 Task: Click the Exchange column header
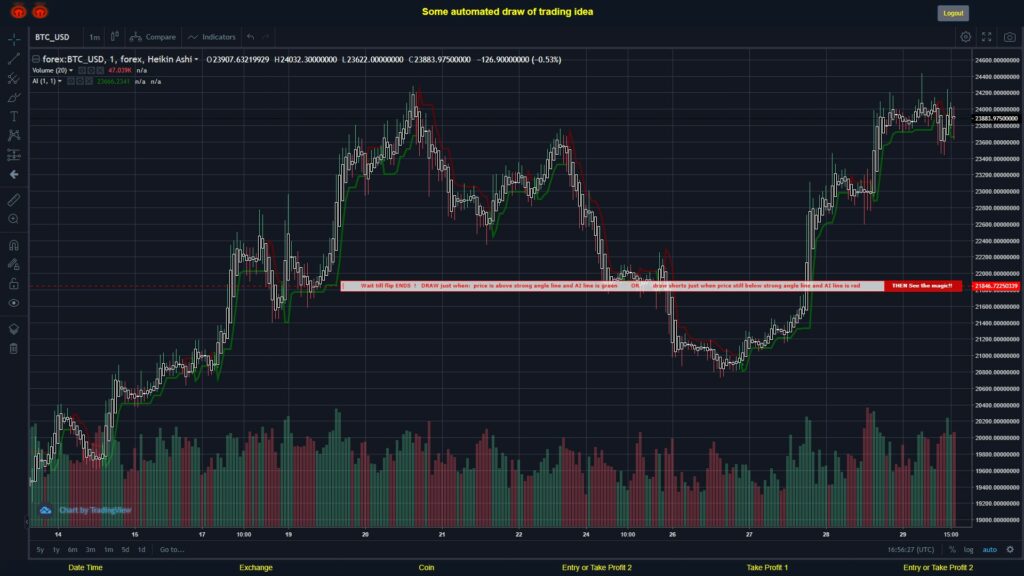[x=256, y=568]
